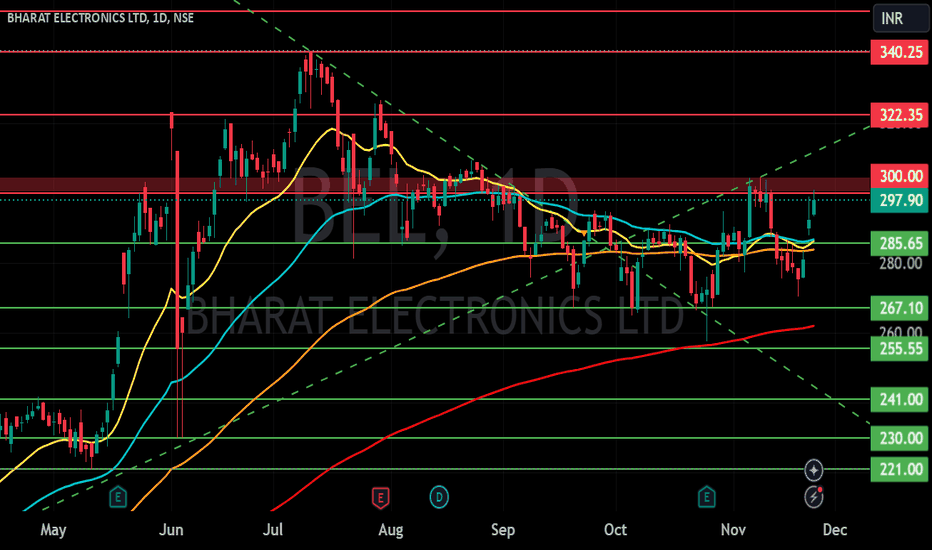The height and width of the screenshot is (550, 932).
Task: Click the 285.65 support price label
Action: (899, 243)
